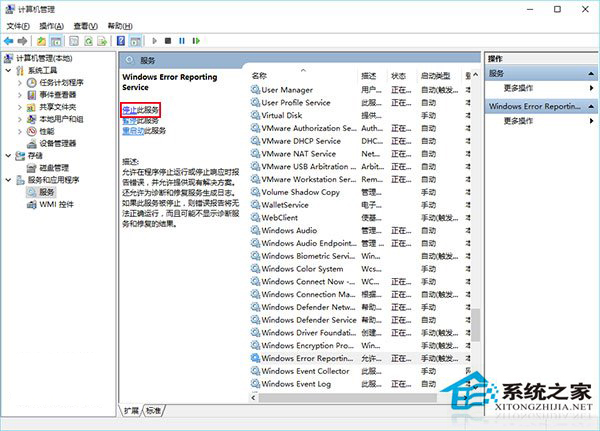This screenshot has height=431, width=600.
Task: Select the Windows Event Collector service
Action: coord(360,371)
